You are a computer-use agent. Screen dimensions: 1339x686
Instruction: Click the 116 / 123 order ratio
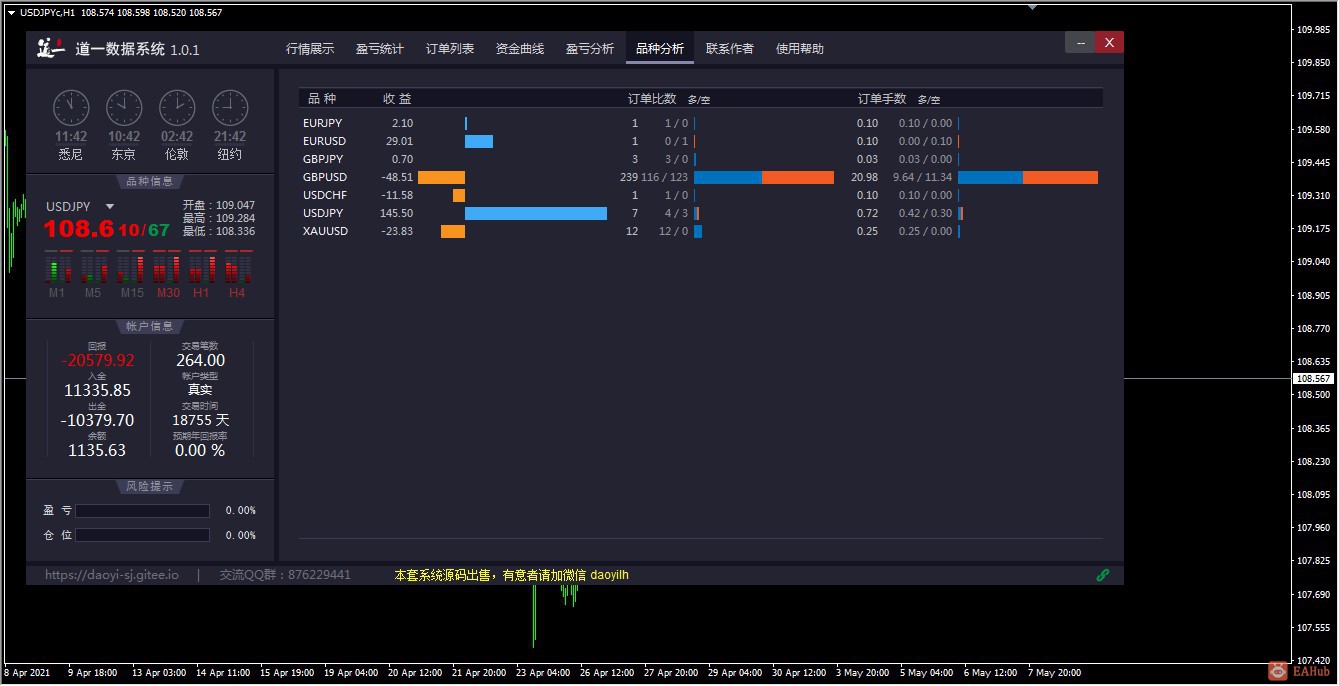pos(665,177)
